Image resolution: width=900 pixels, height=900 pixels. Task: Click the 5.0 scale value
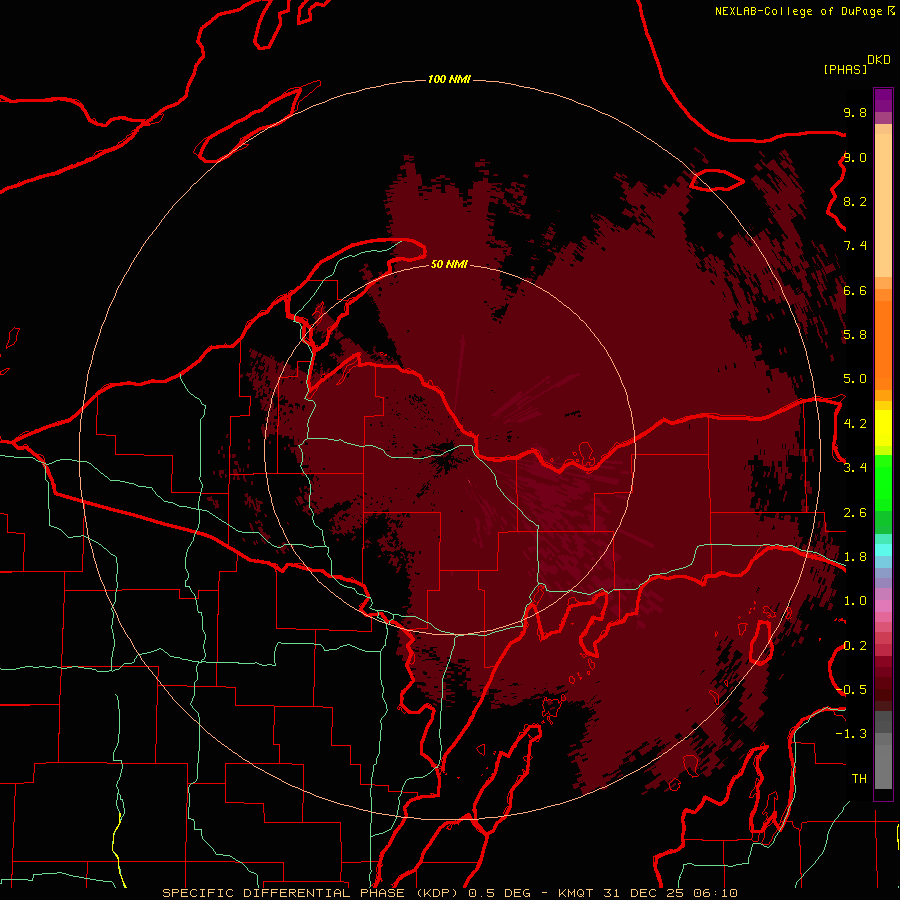855,379
